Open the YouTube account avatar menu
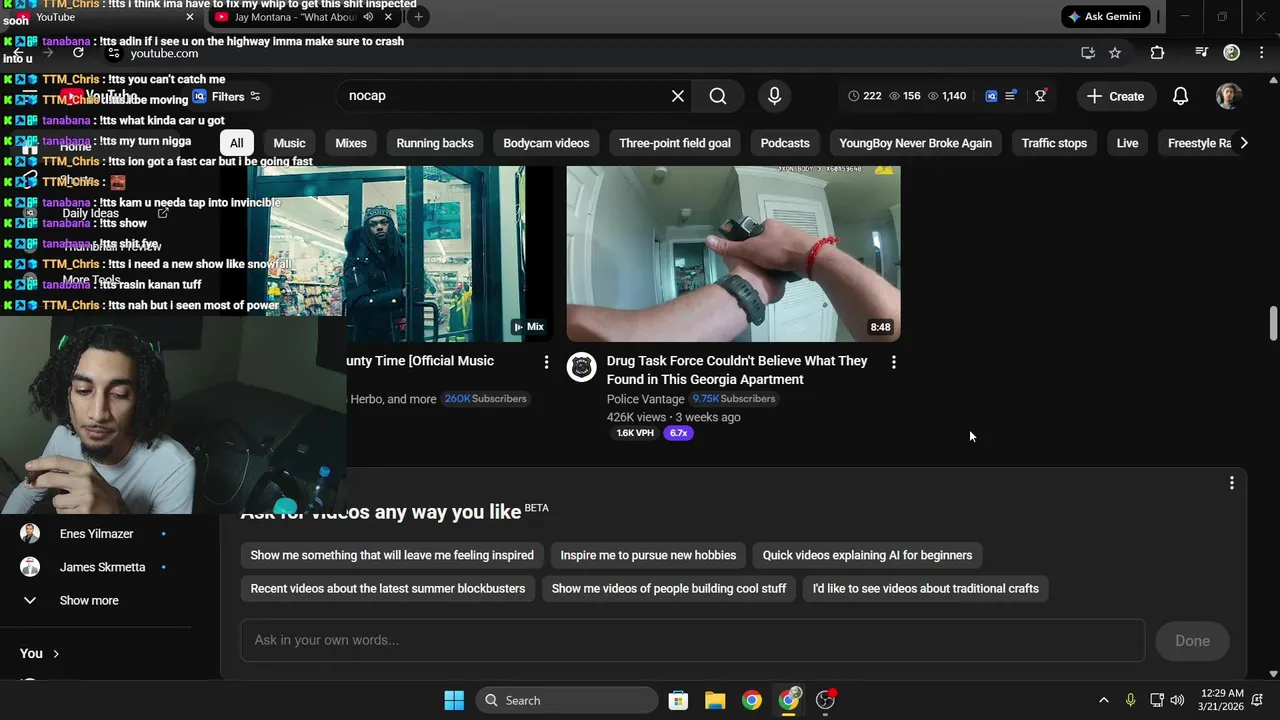Image resolution: width=1280 pixels, height=720 pixels. [x=1229, y=96]
